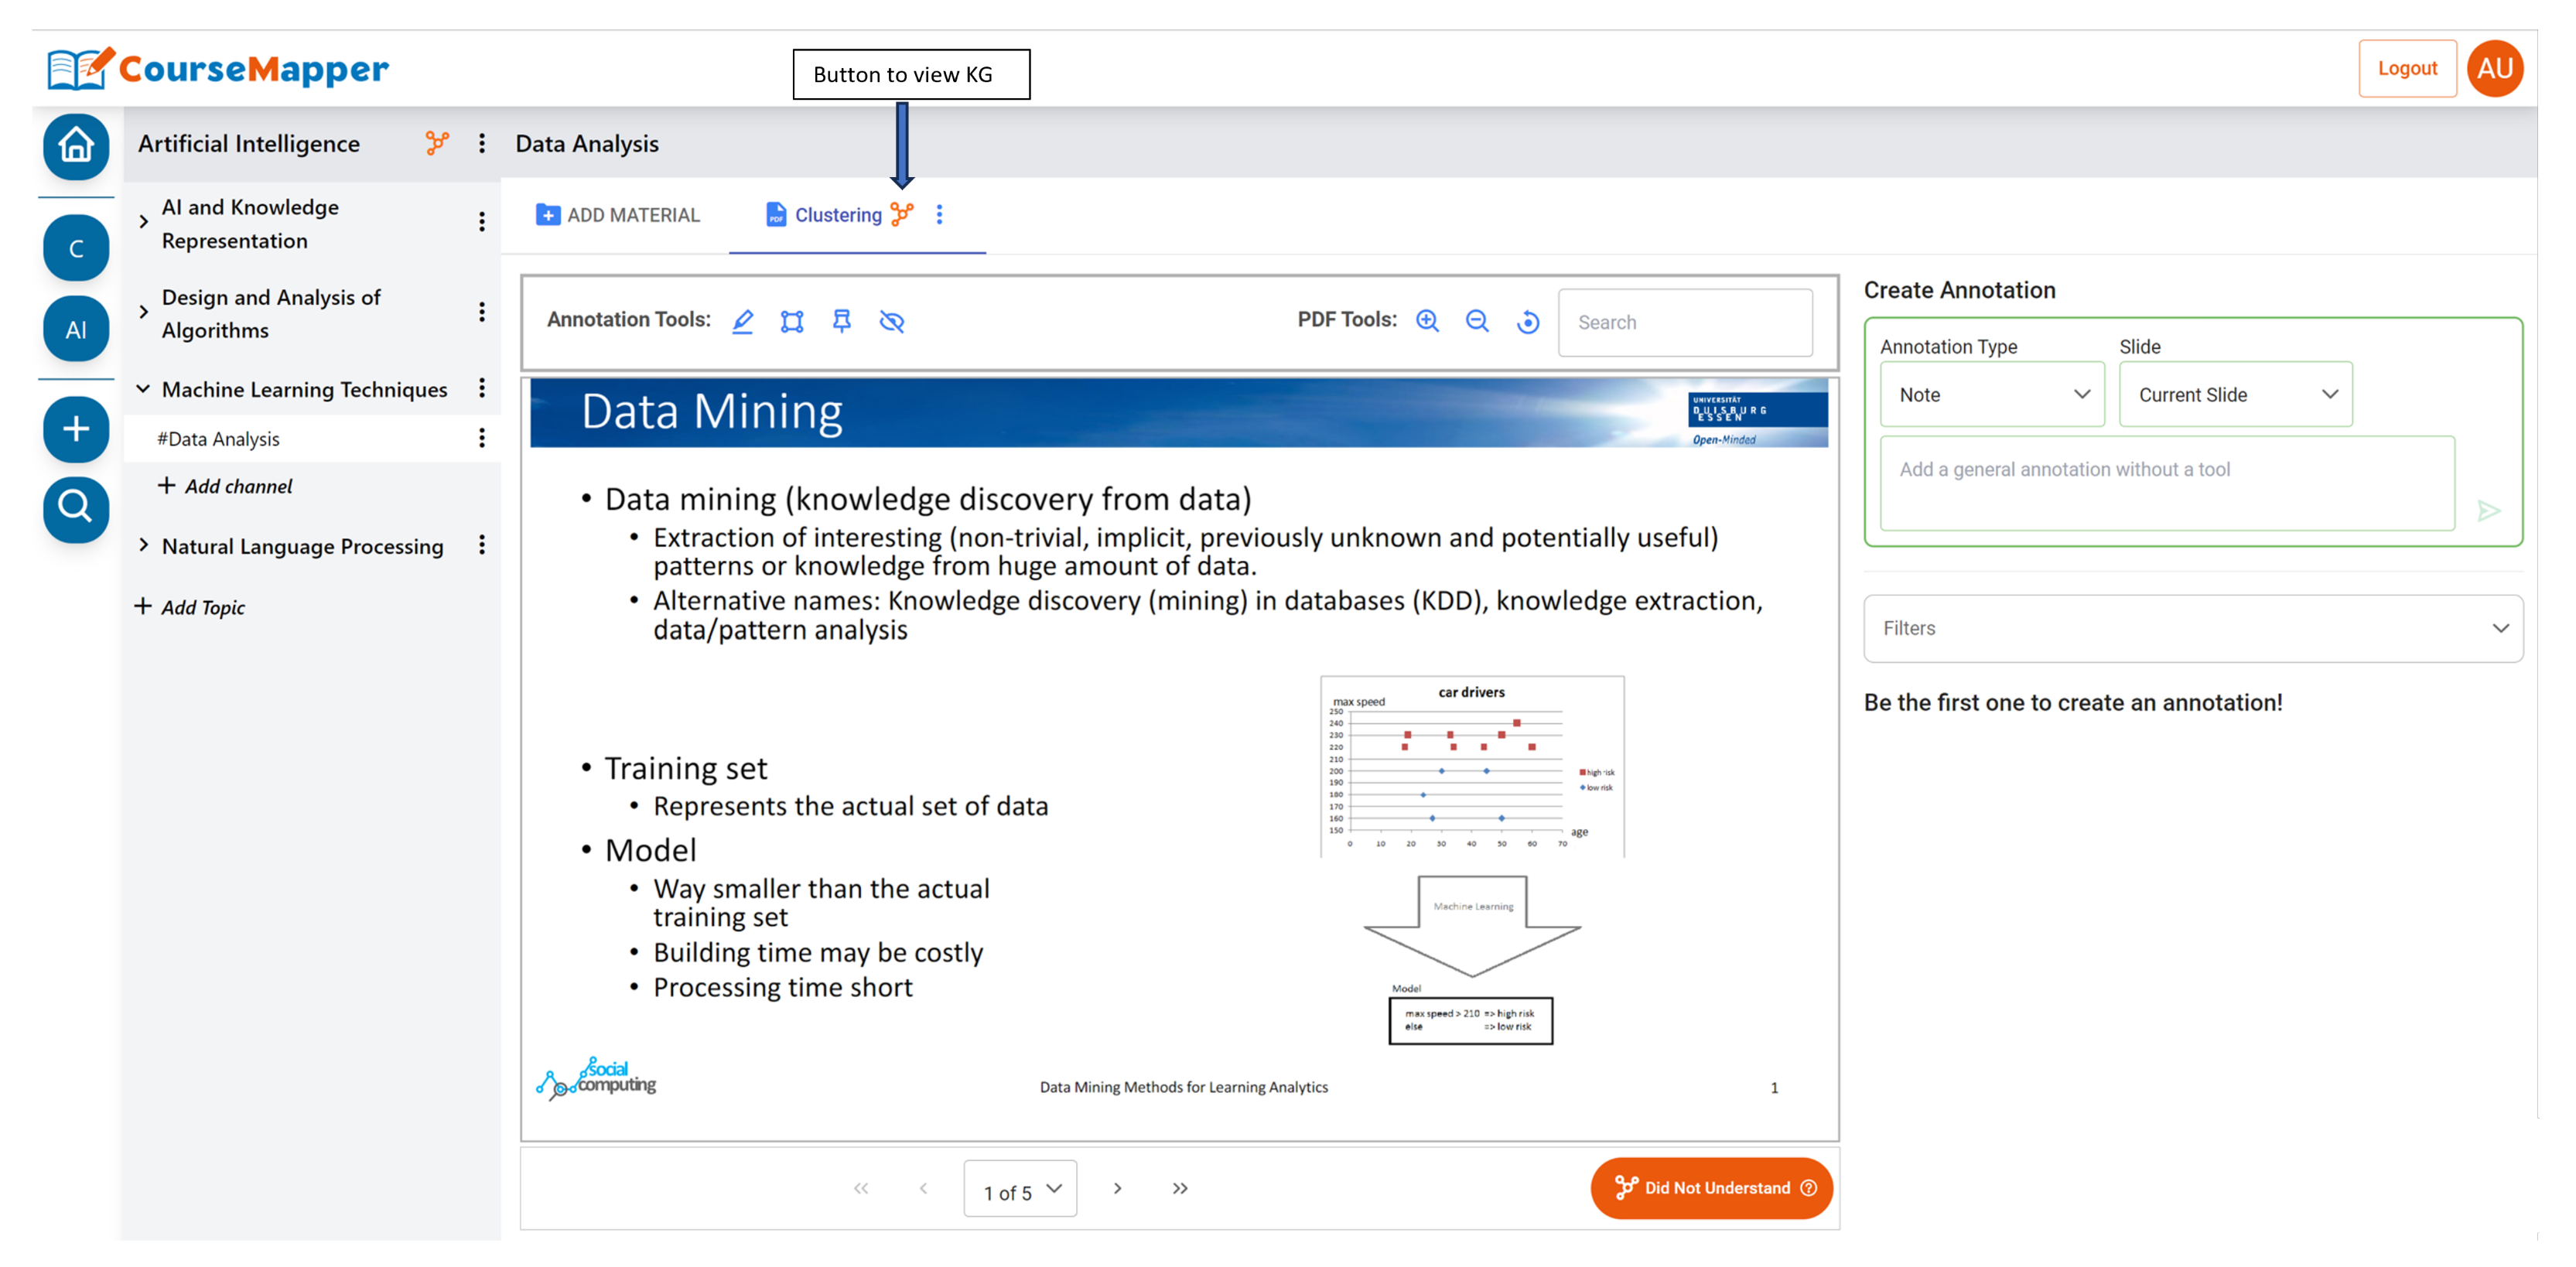Open the Current Slide dropdown
Image resolution: width=2576 pixels, height=1267 pixels.
2235,394
